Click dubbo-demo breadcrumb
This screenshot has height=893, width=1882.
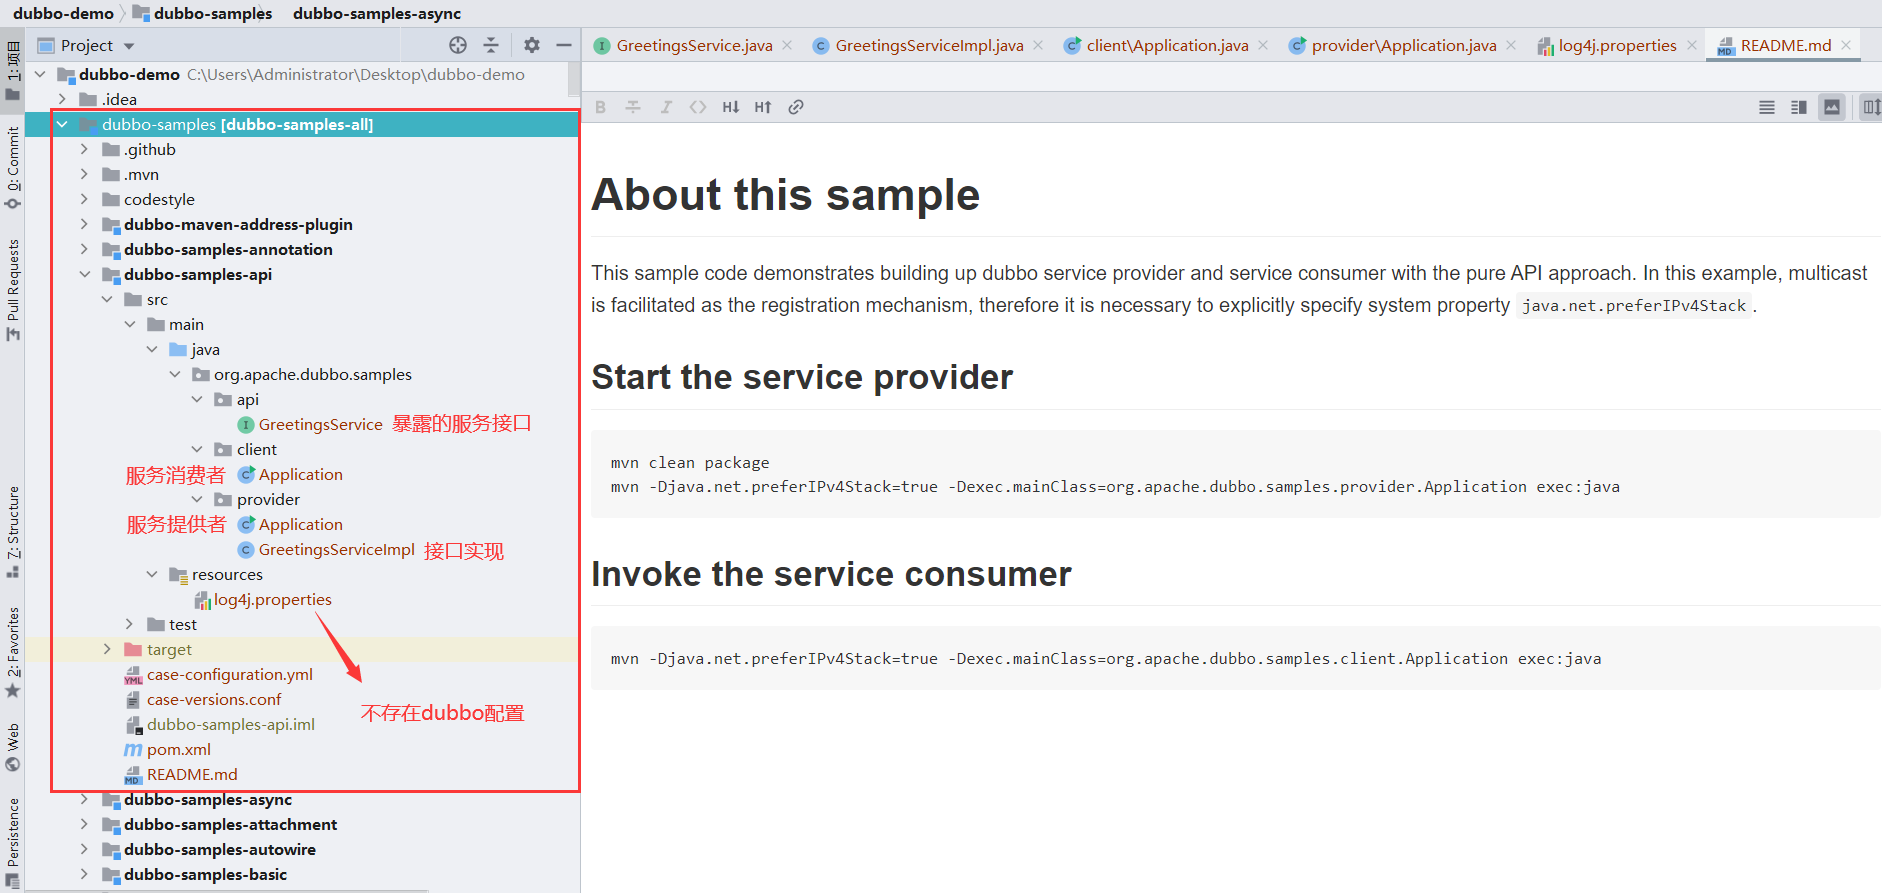click(63, 13)
